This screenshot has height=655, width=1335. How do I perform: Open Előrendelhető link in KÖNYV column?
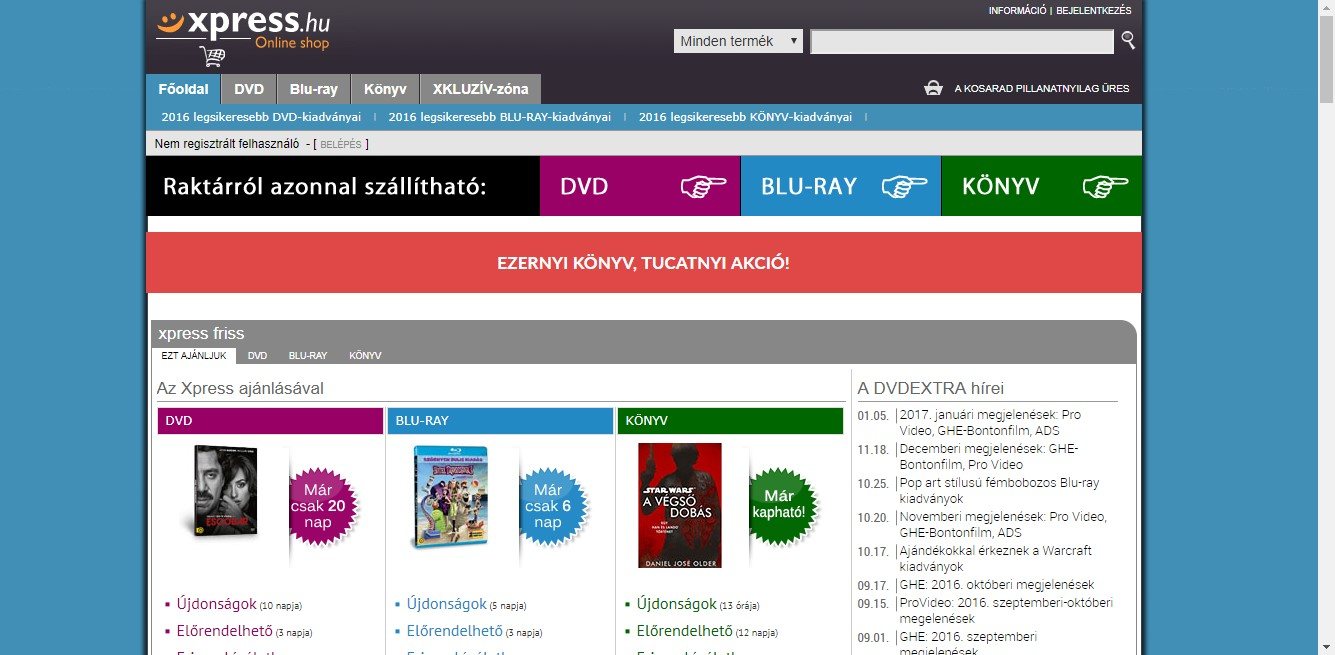point(685,631)
